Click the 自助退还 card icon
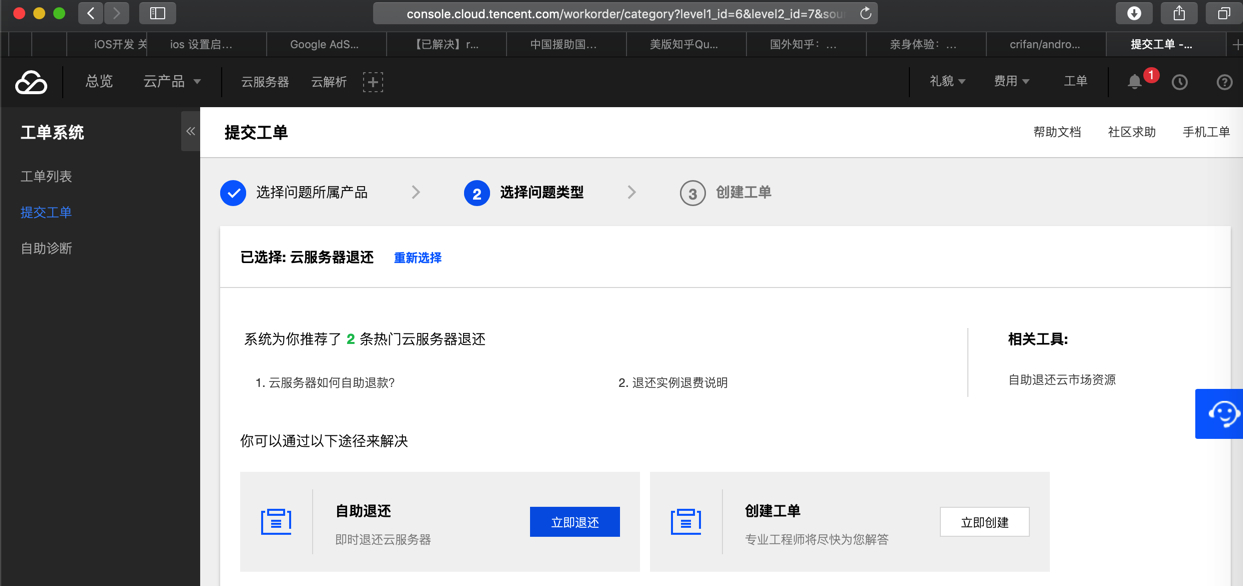The height and width of the screenshot is (586, 1243). click(276, 522)
